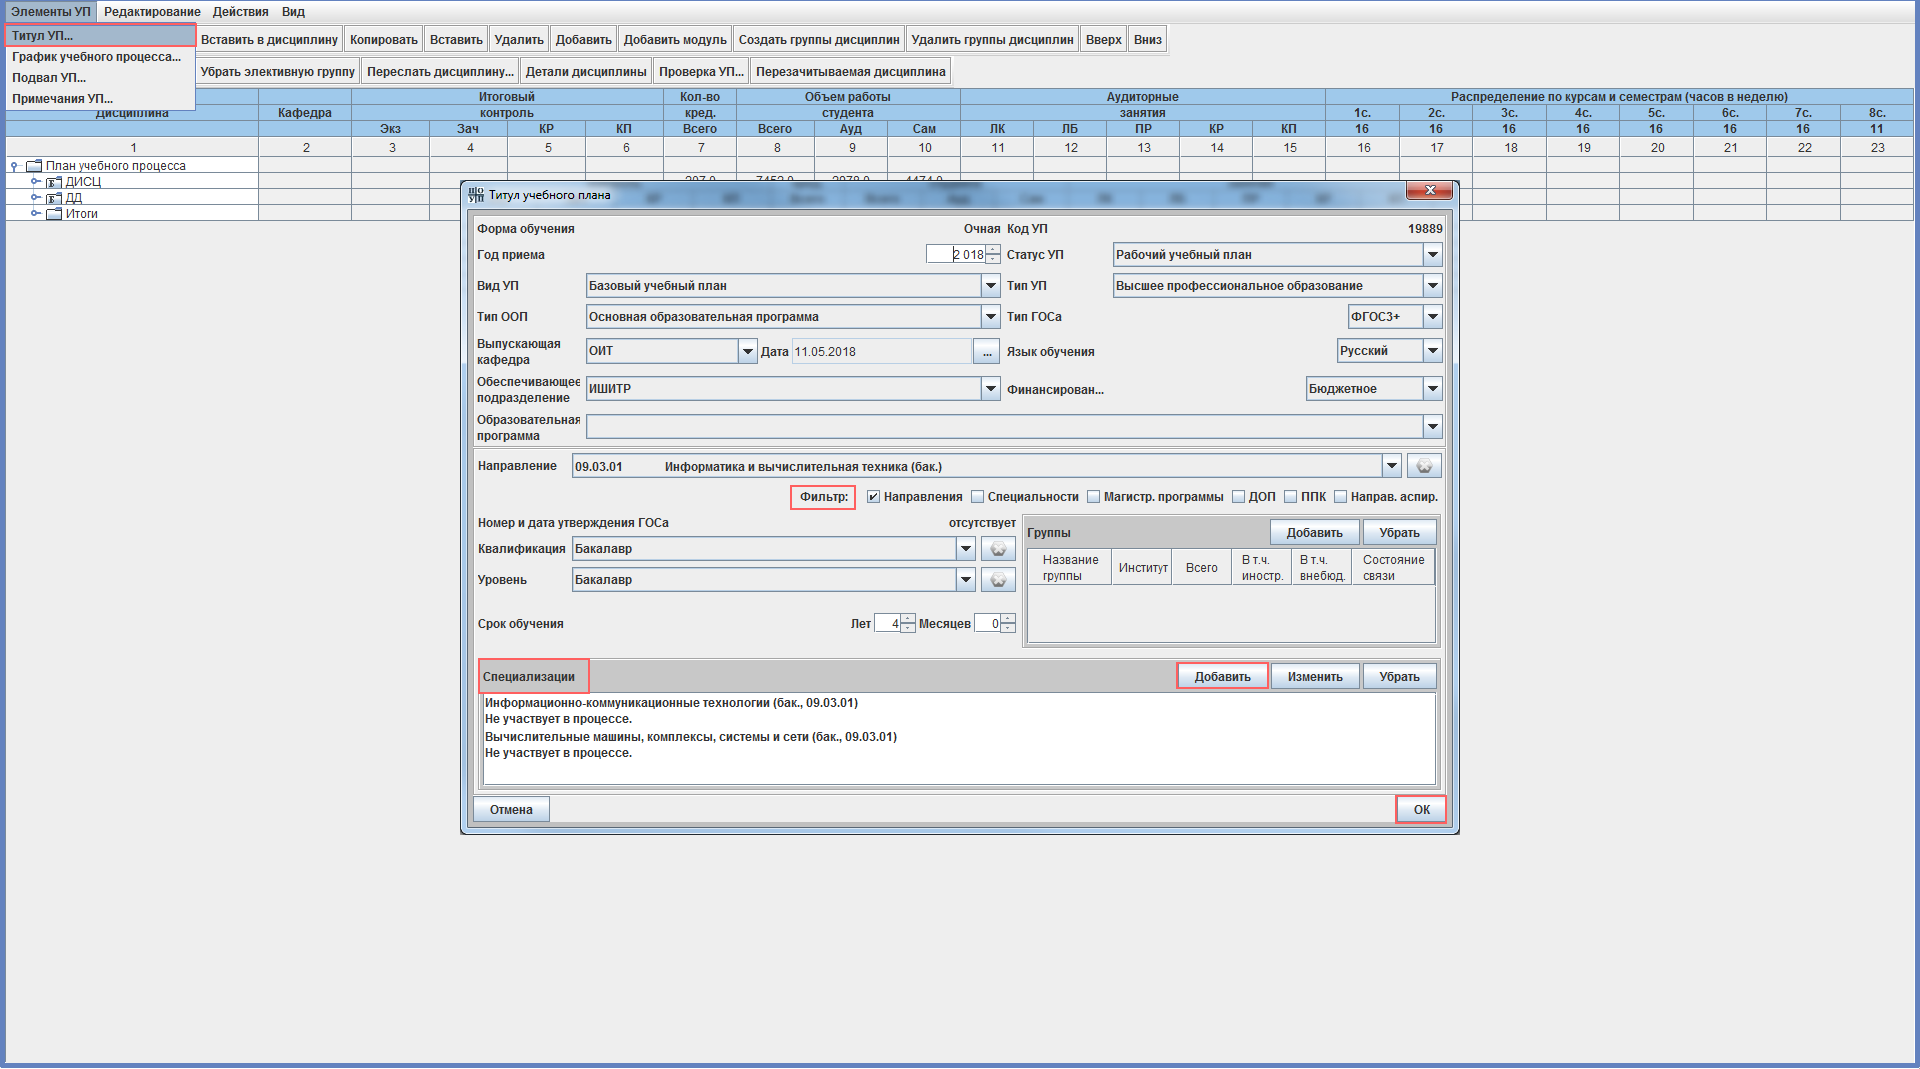Click Вставить в дисциплину toolbar button
Viewport: 1920px width, 1069px height.
[x=269, y=40]
